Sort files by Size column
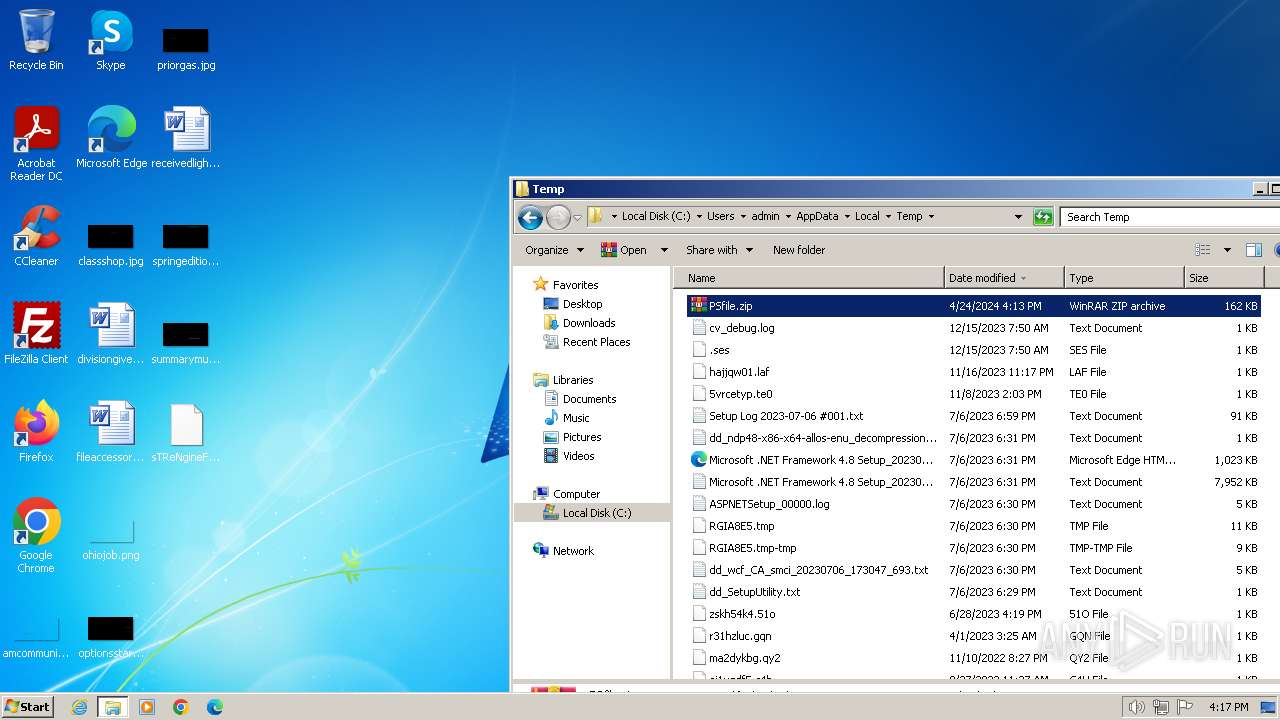Screen dimensions: 1280x720 tap(1224, 278)
